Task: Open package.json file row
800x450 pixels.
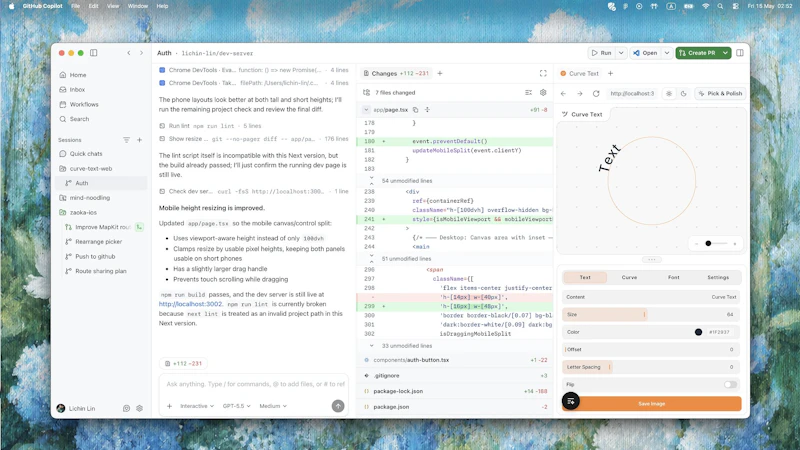Action: tap(455, 407)
